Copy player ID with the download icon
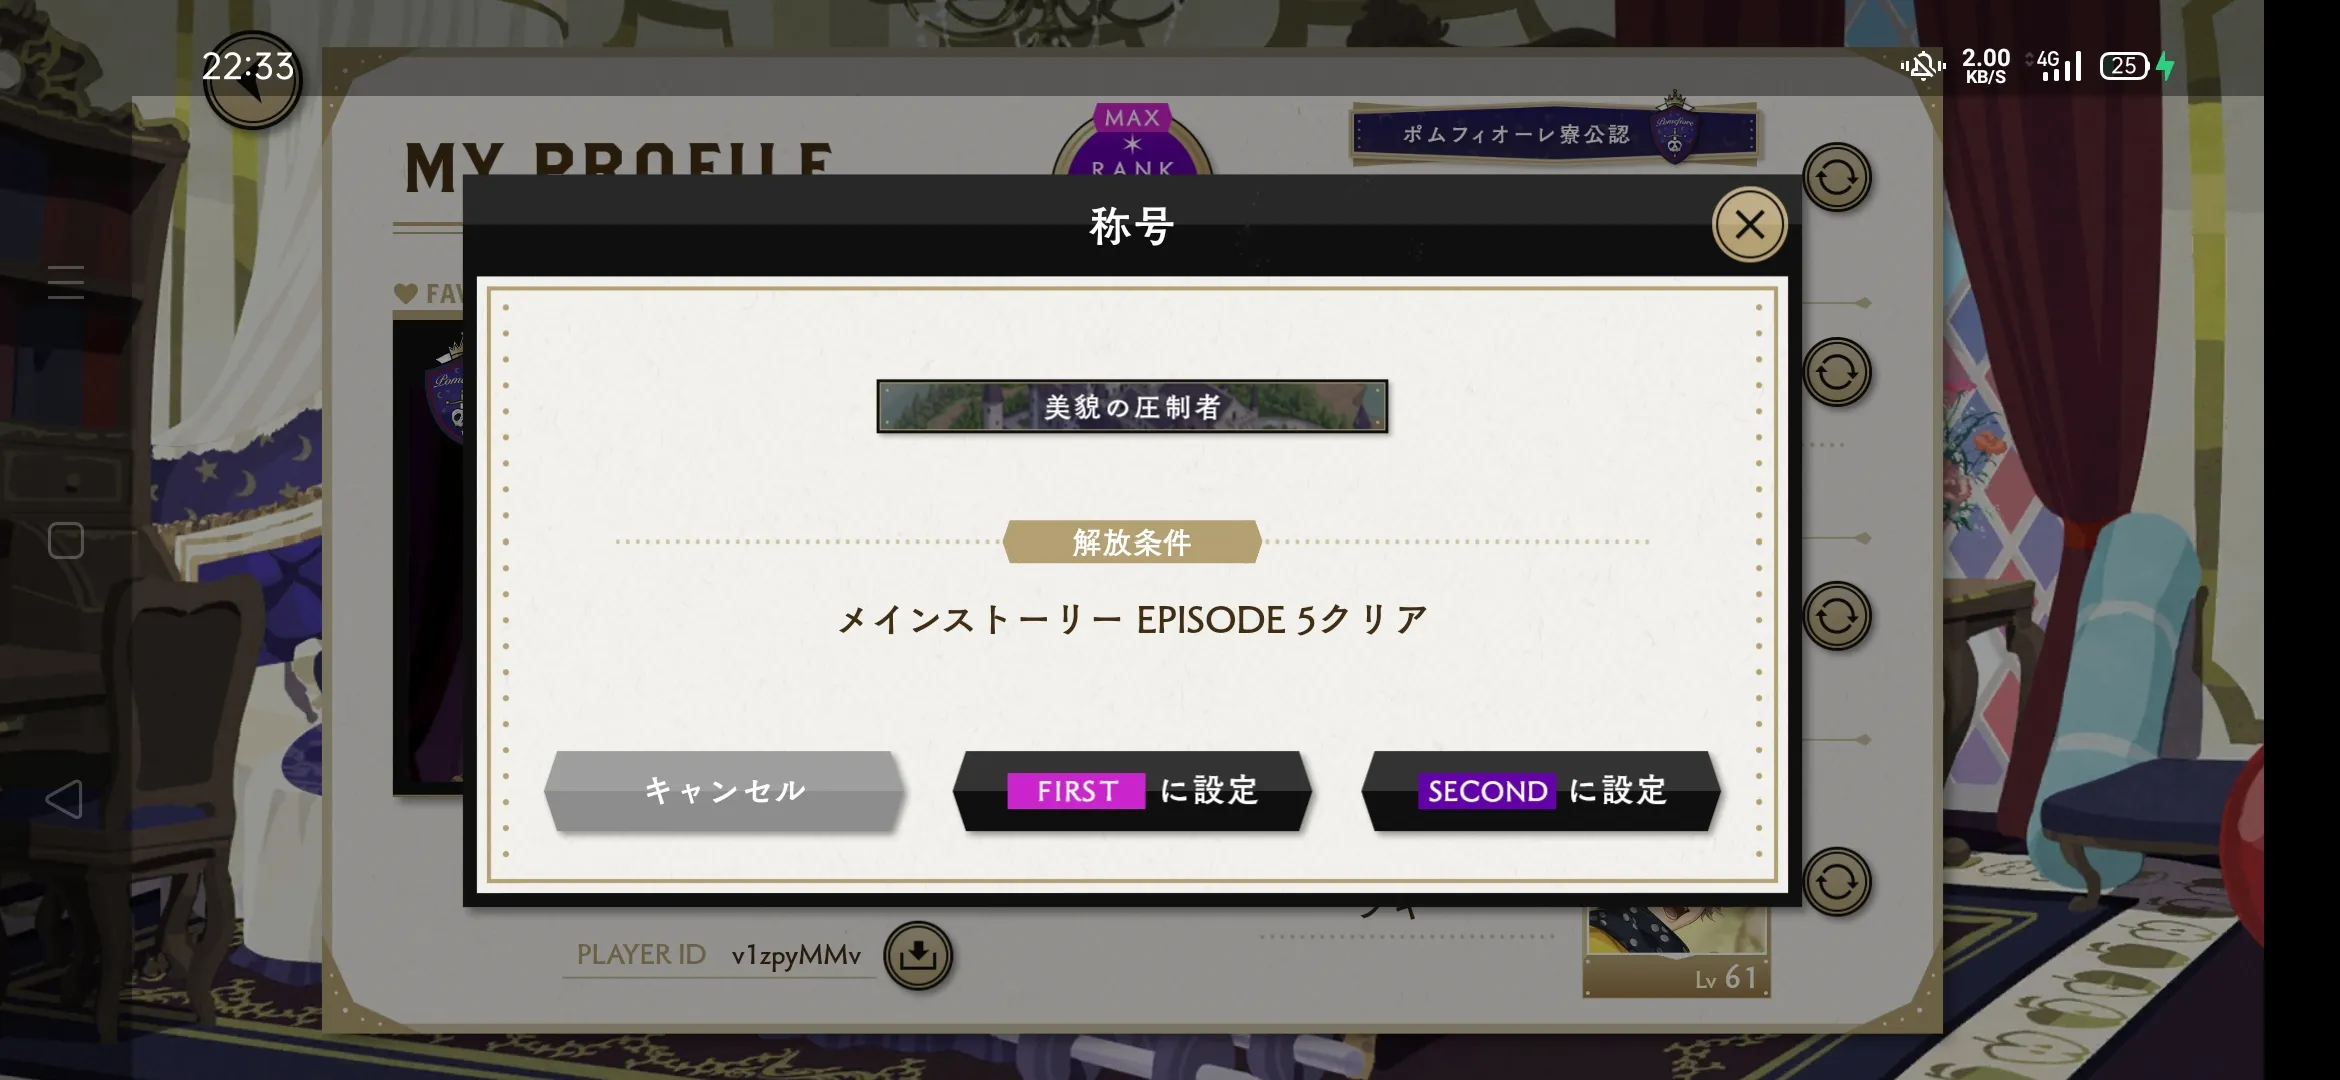Screen dimensions: 2340x1080 918,956
